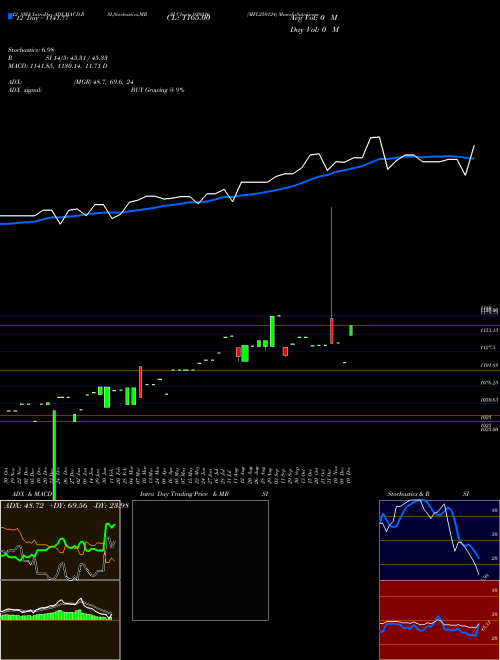The height and width of the screenshot is (660, 500).
Task: Open the ADX & MACD indicator panel
Action: pyautogui.click(x=60, y=540)
